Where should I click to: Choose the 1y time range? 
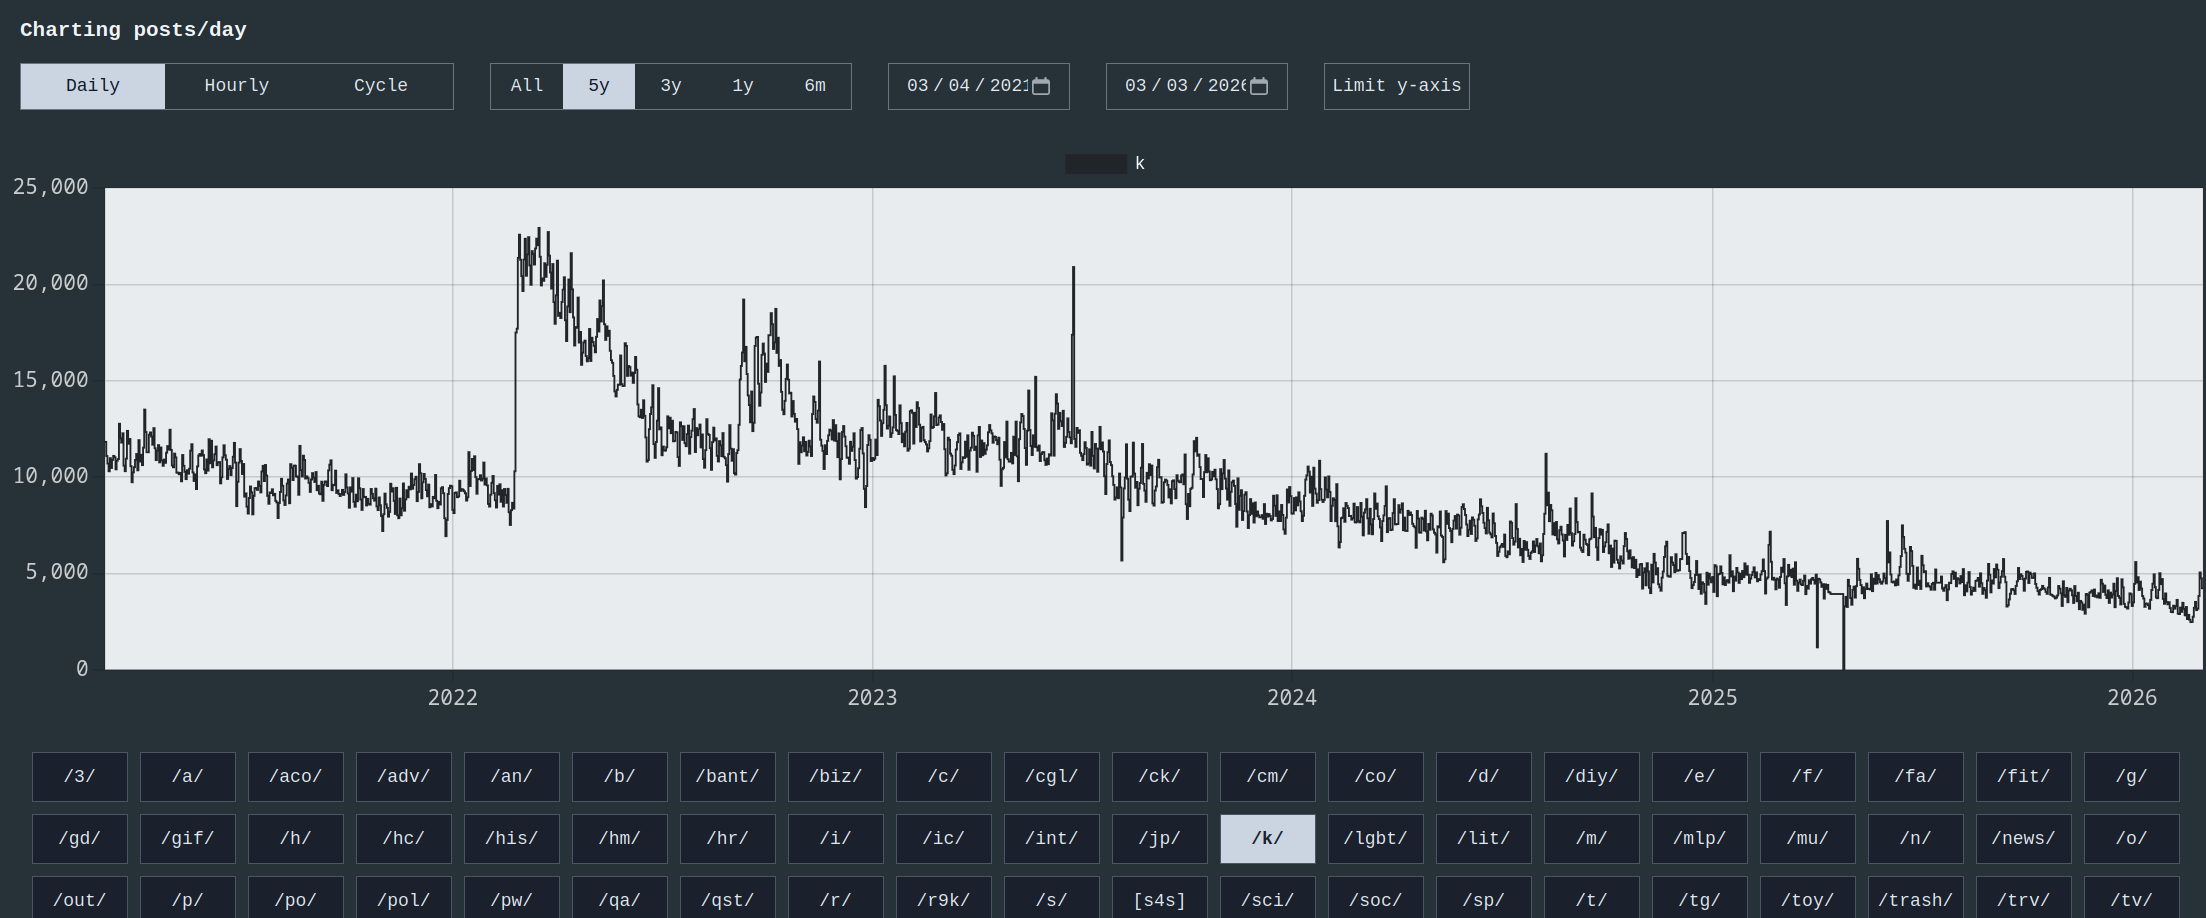[743, 86]
